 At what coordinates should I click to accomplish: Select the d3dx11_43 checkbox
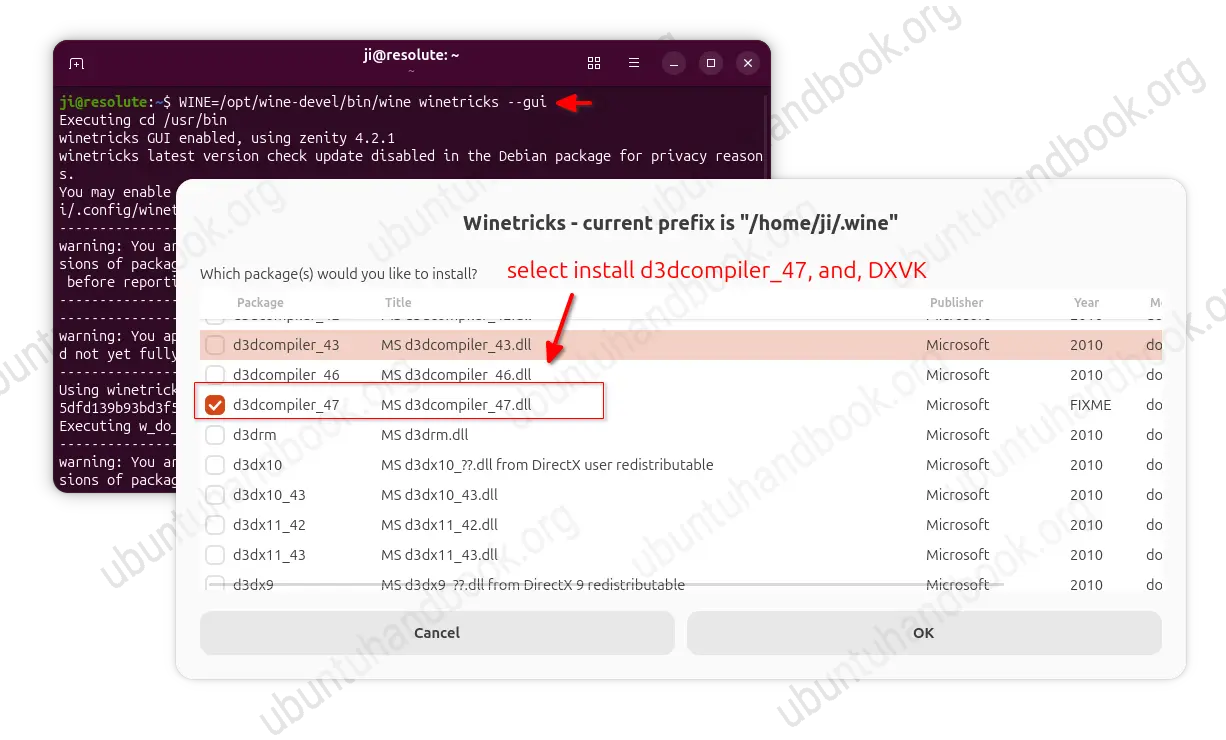click(x=215, y=555)
